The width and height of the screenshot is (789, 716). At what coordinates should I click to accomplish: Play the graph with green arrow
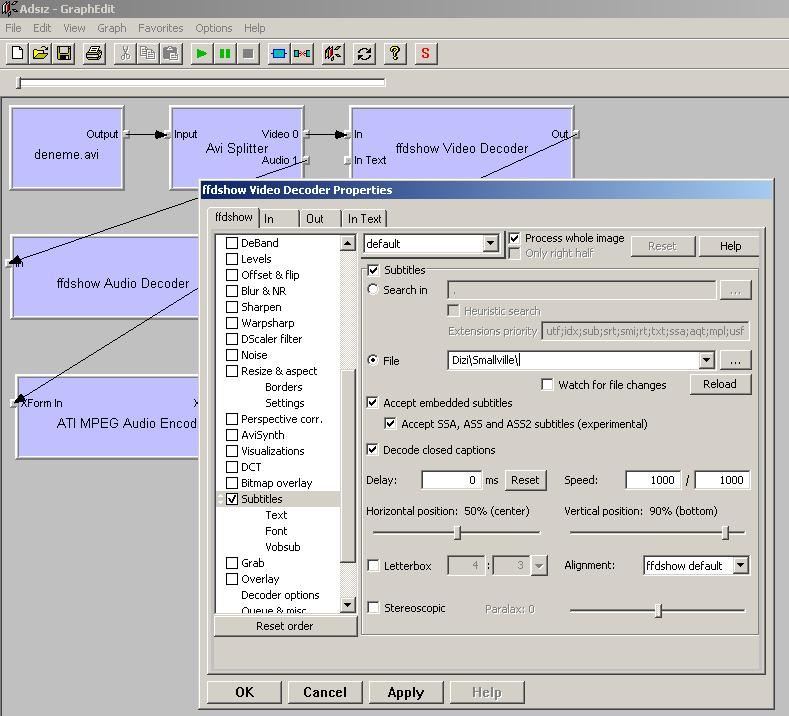tap(201, 53)
